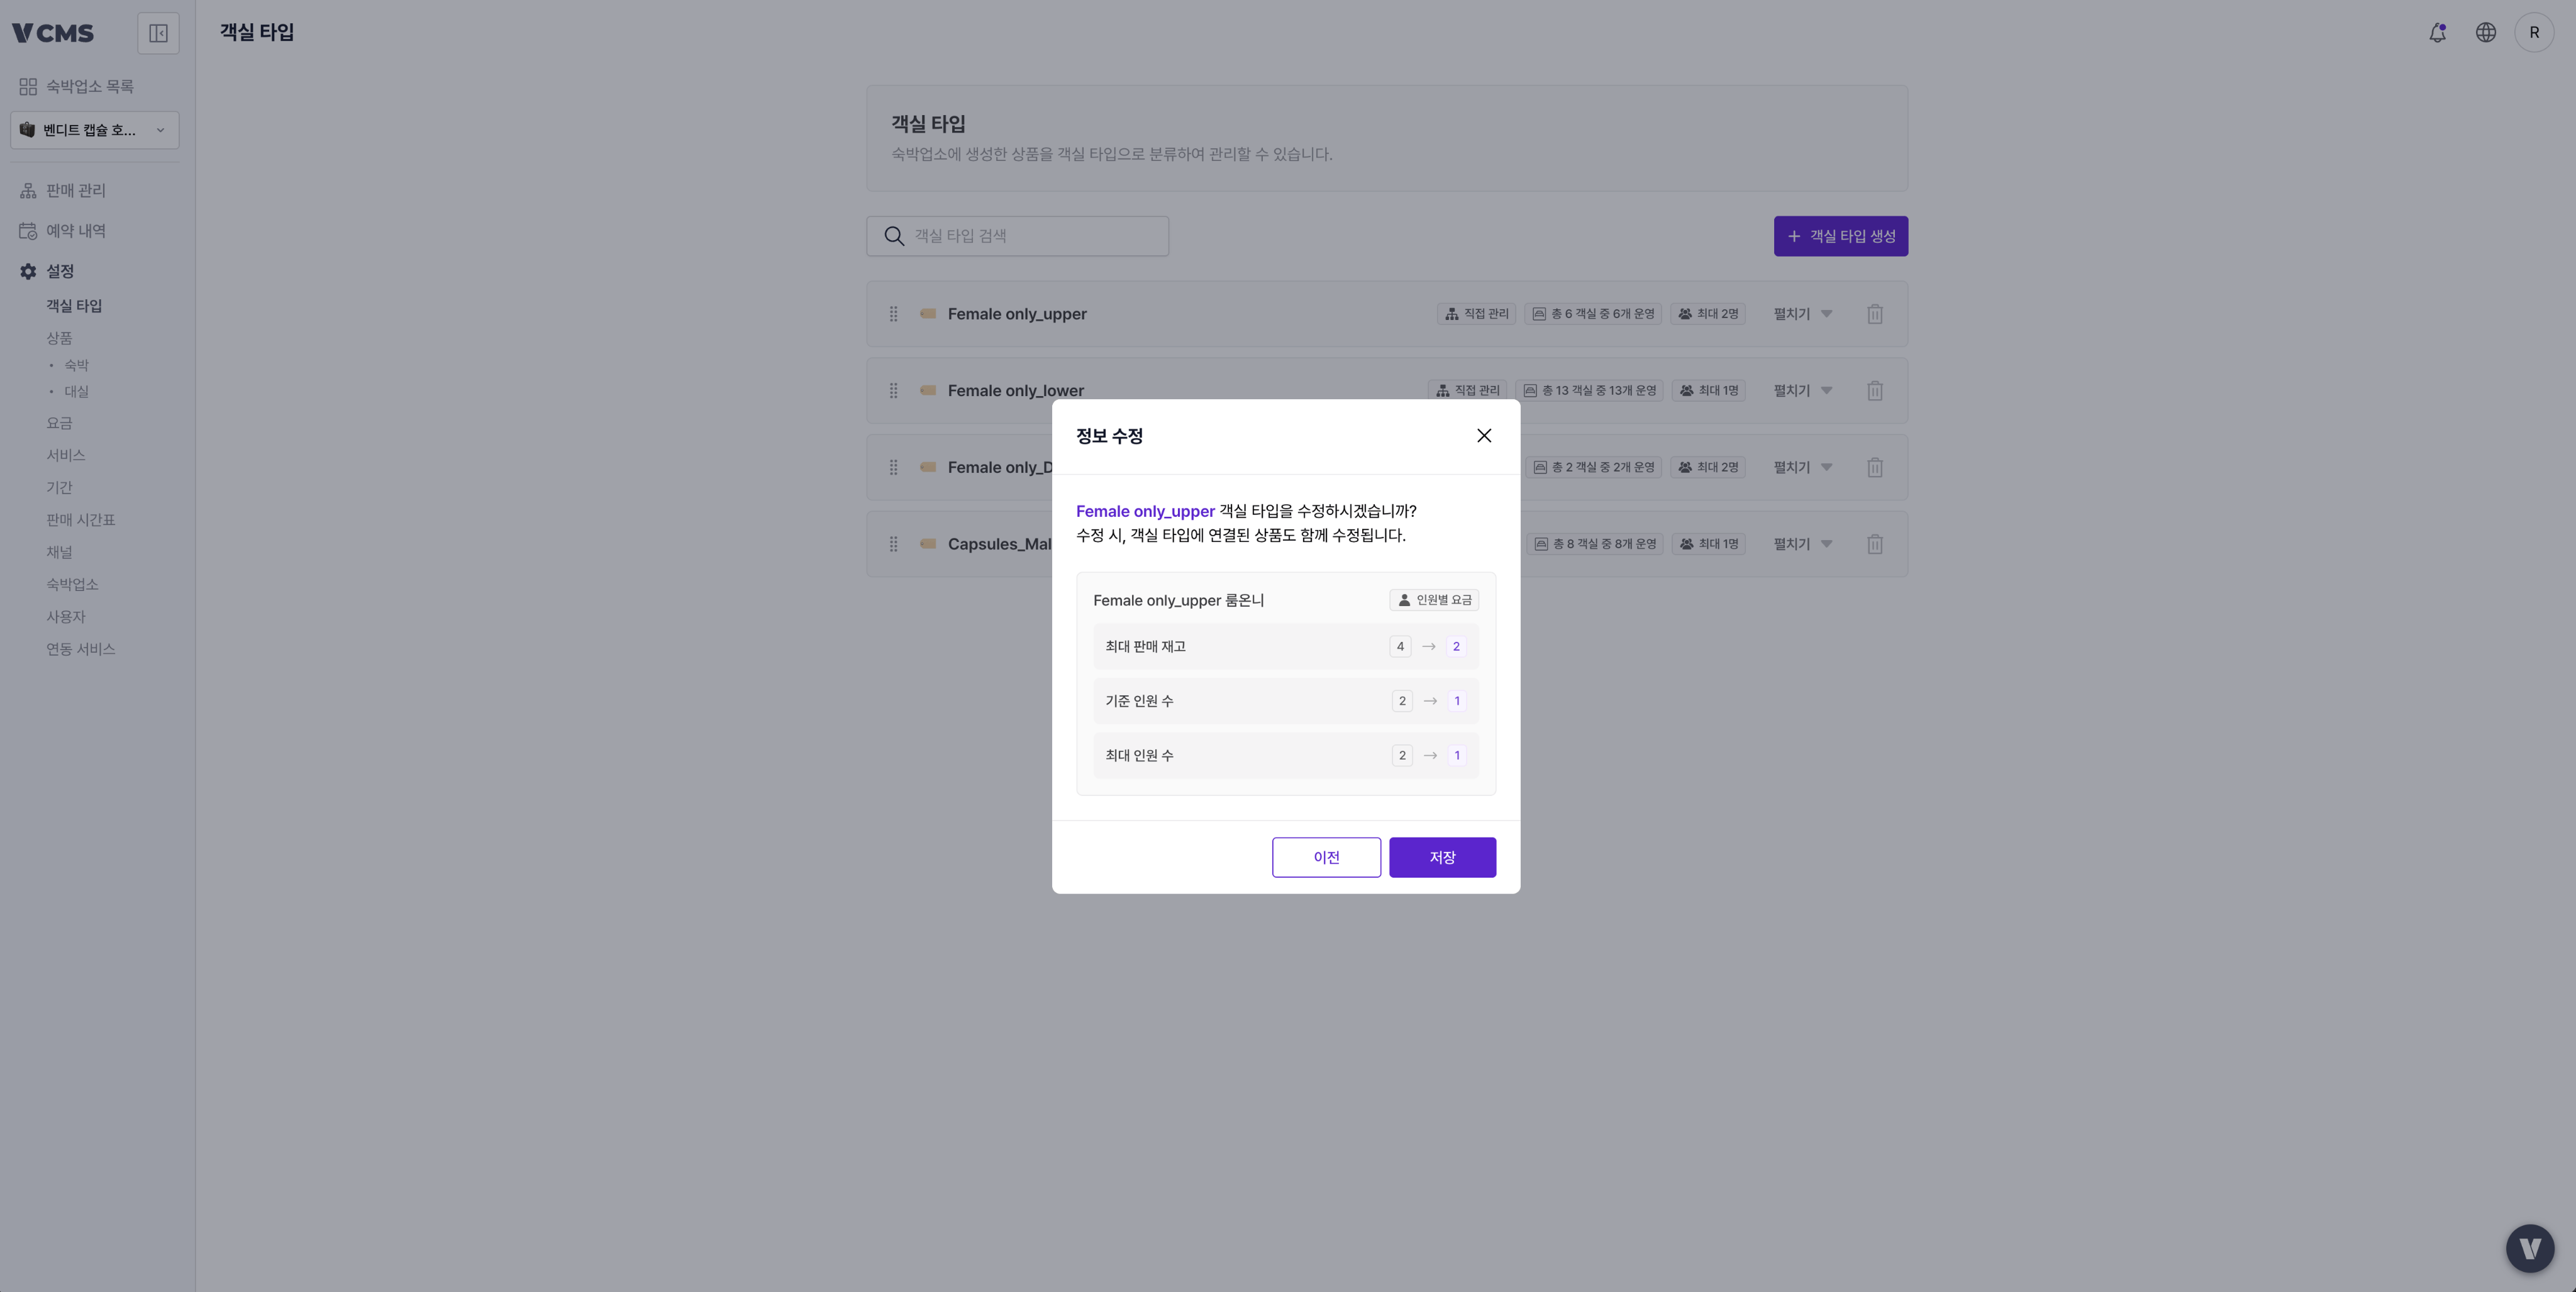Grab drag handle of Female only_D row
The image size is (2576, 1292).
(x=893, y=468)
